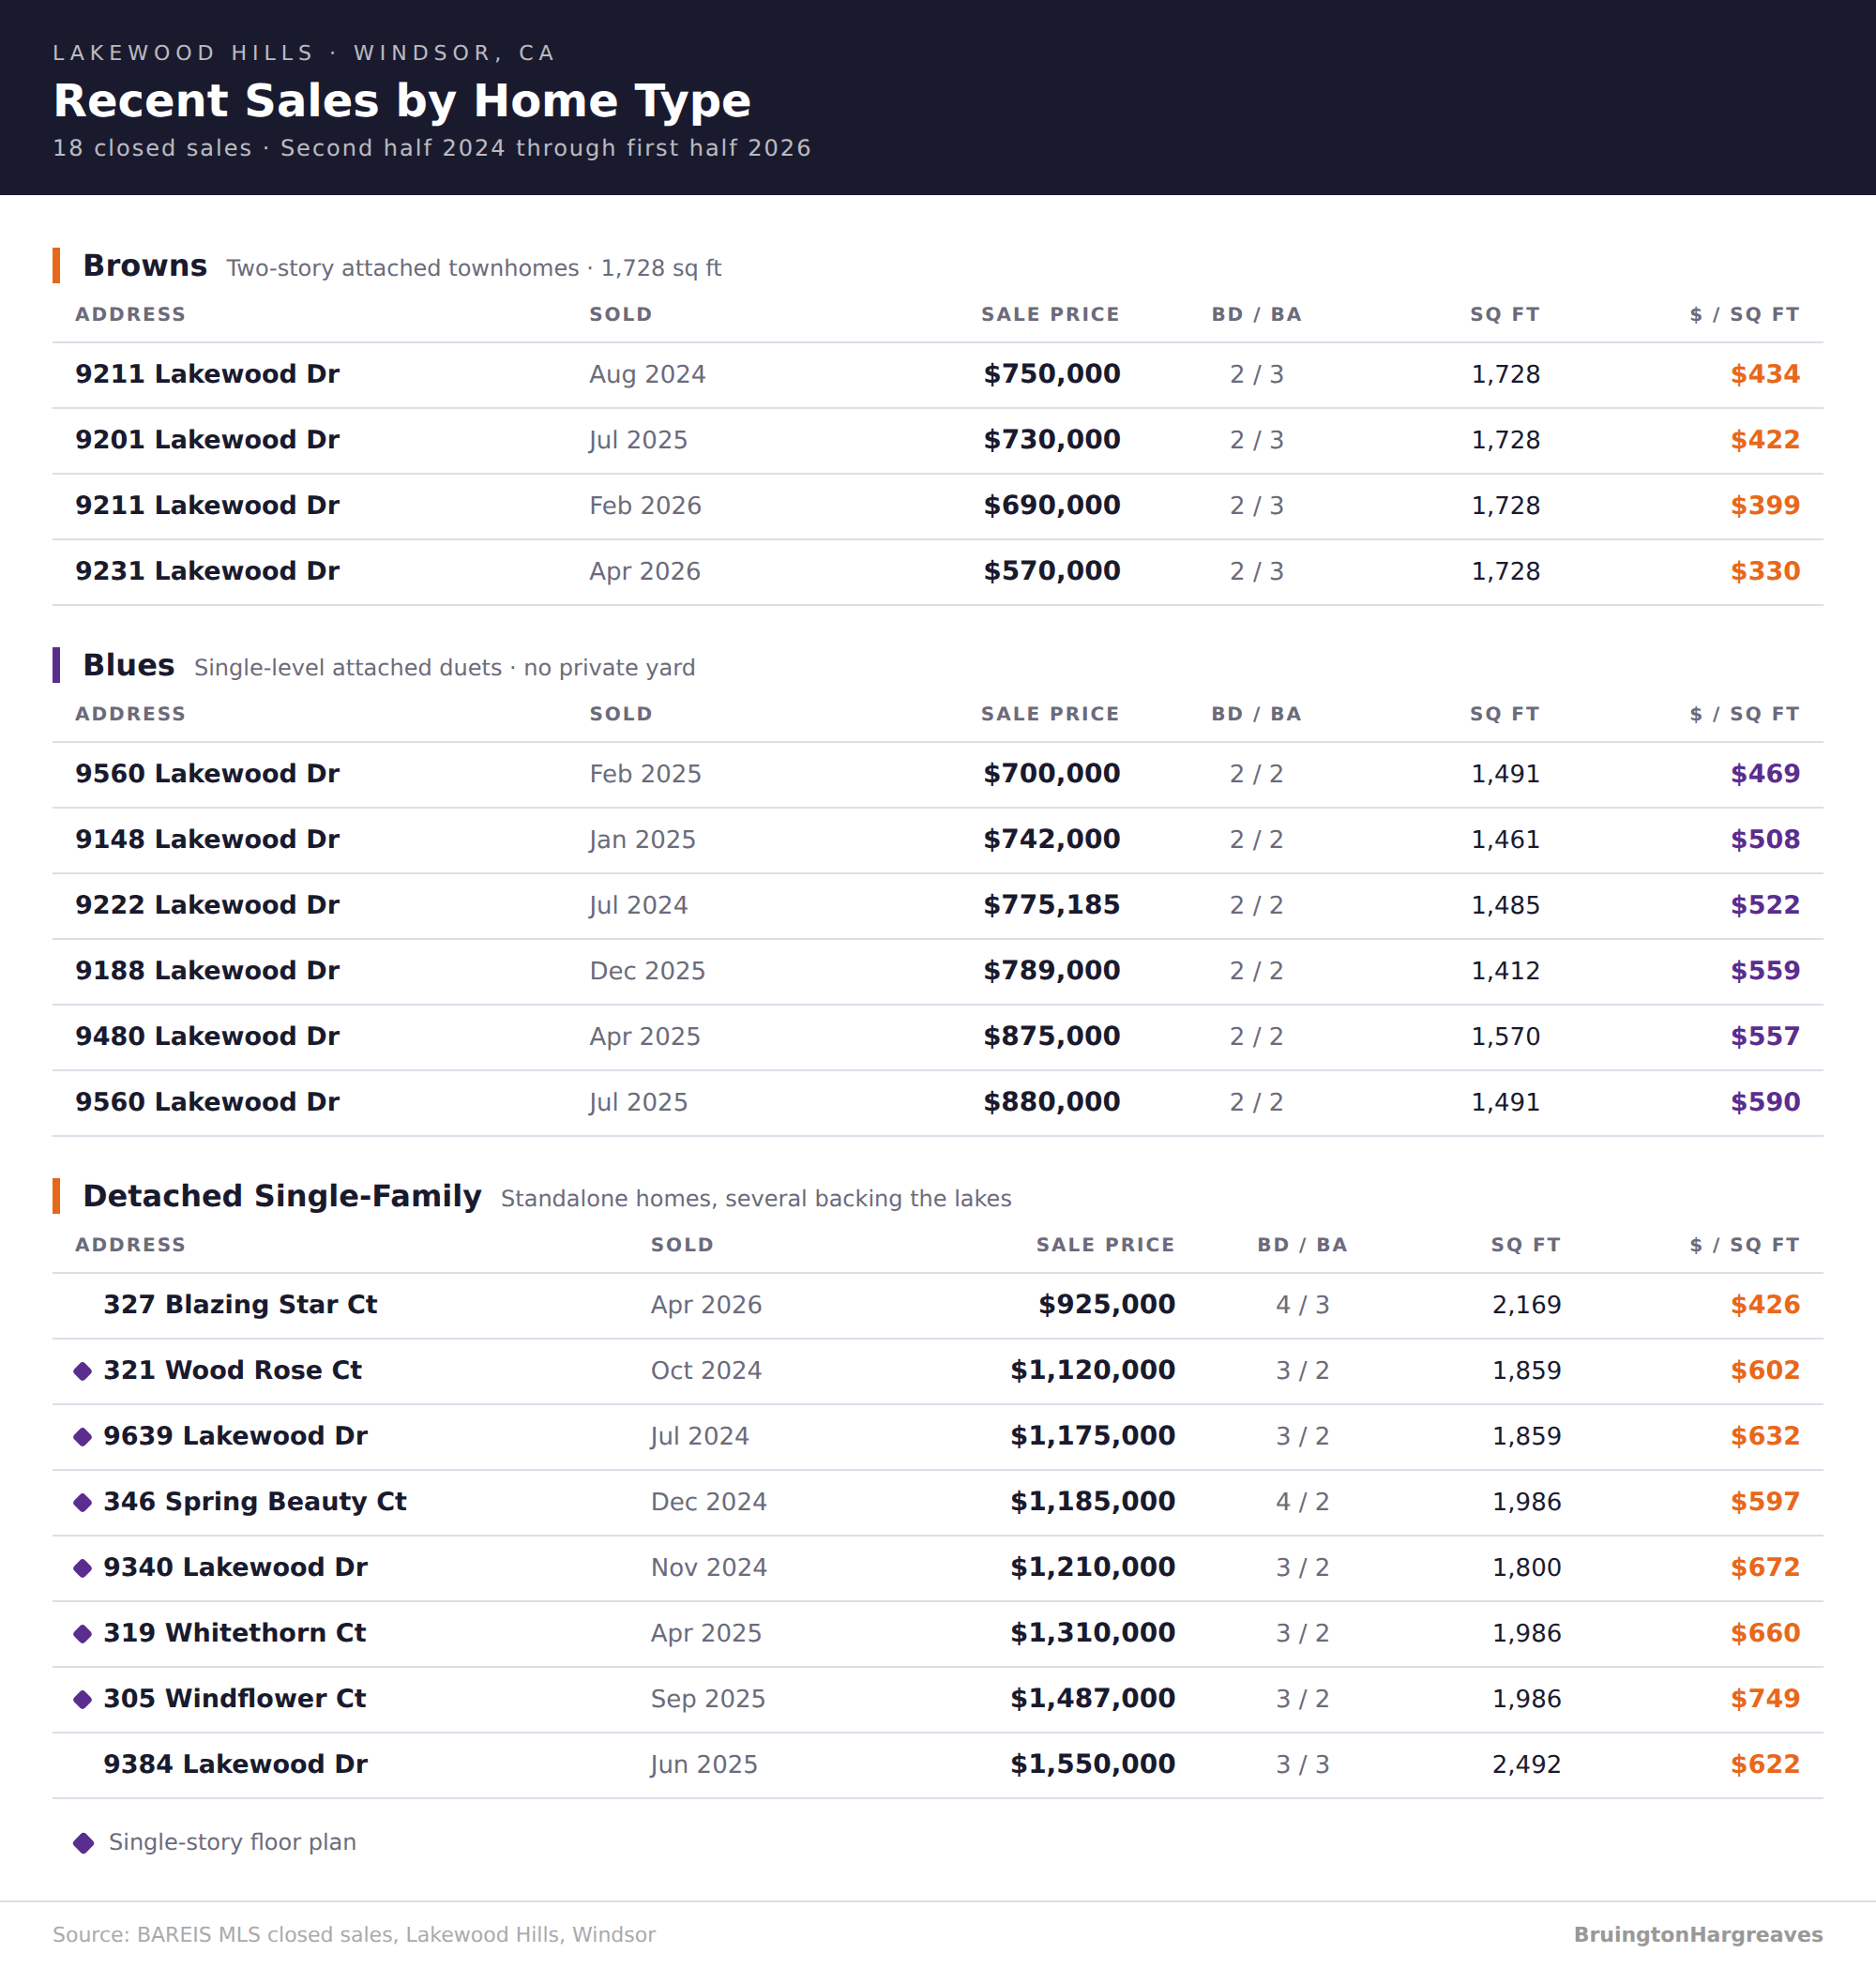Select the 9560 Lakewood Dr address sold Jul 2025
Viewport: 1876px width, 1968px height.
click(x=207, y=1102)
